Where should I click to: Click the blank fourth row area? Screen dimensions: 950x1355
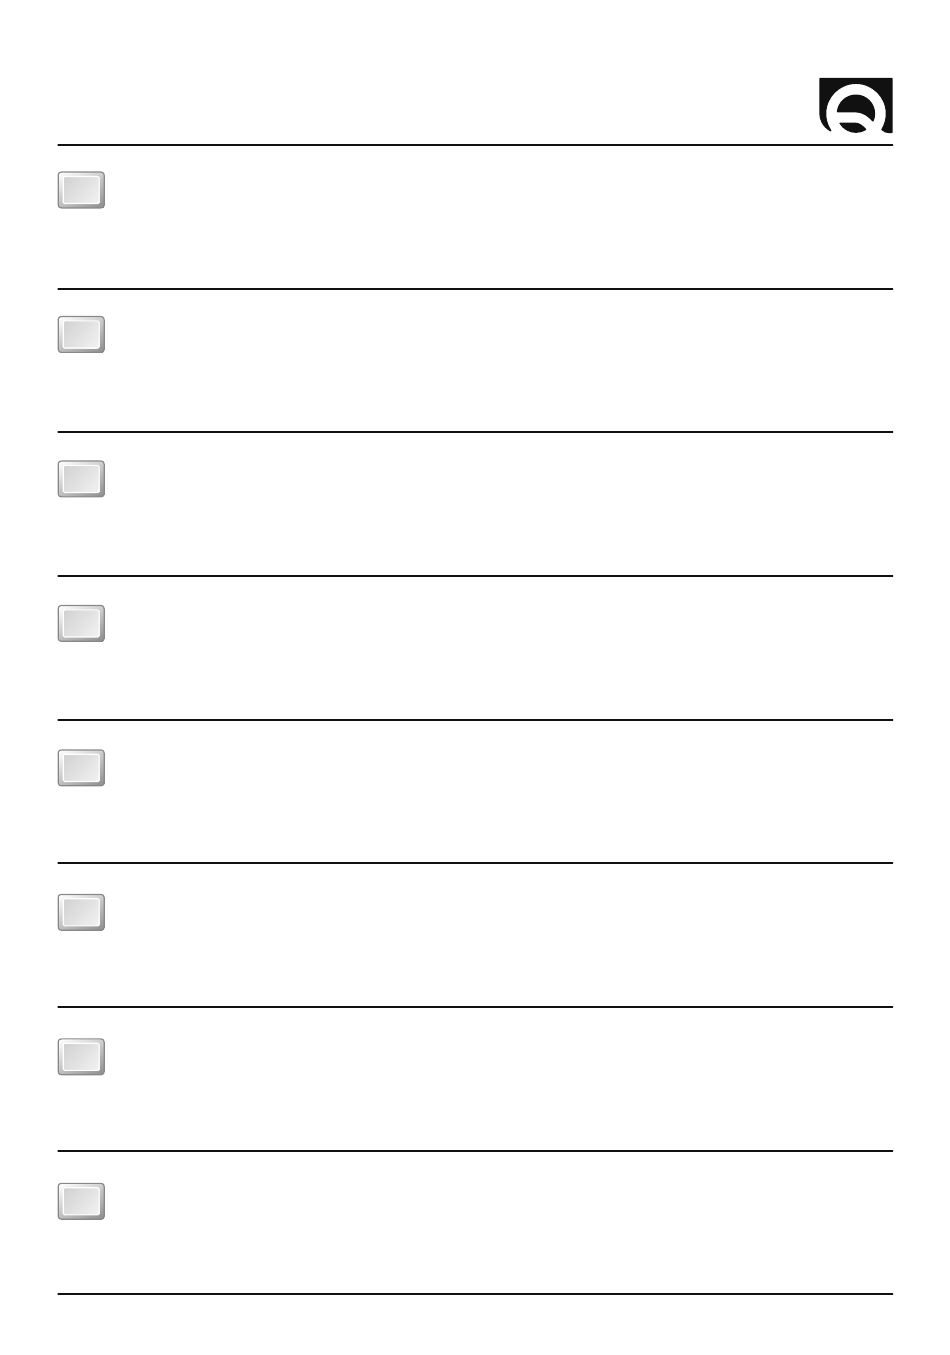(x=500, y=649)
